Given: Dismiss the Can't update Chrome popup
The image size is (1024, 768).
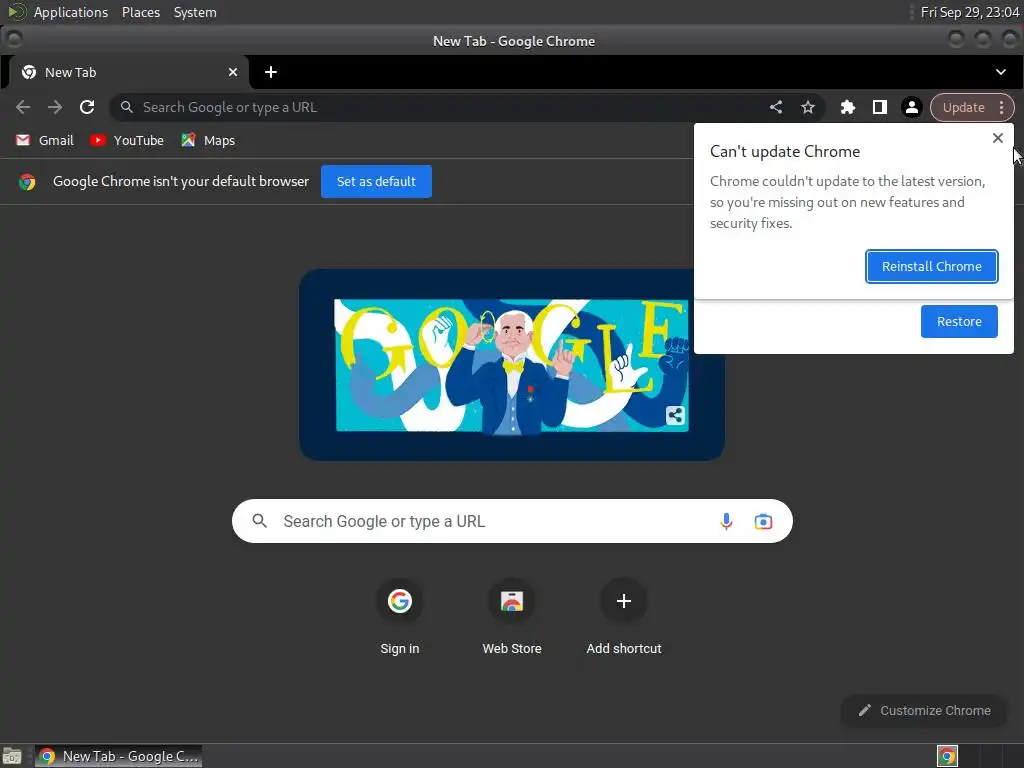Looking at the screenshot, I should tap(997, 138).
